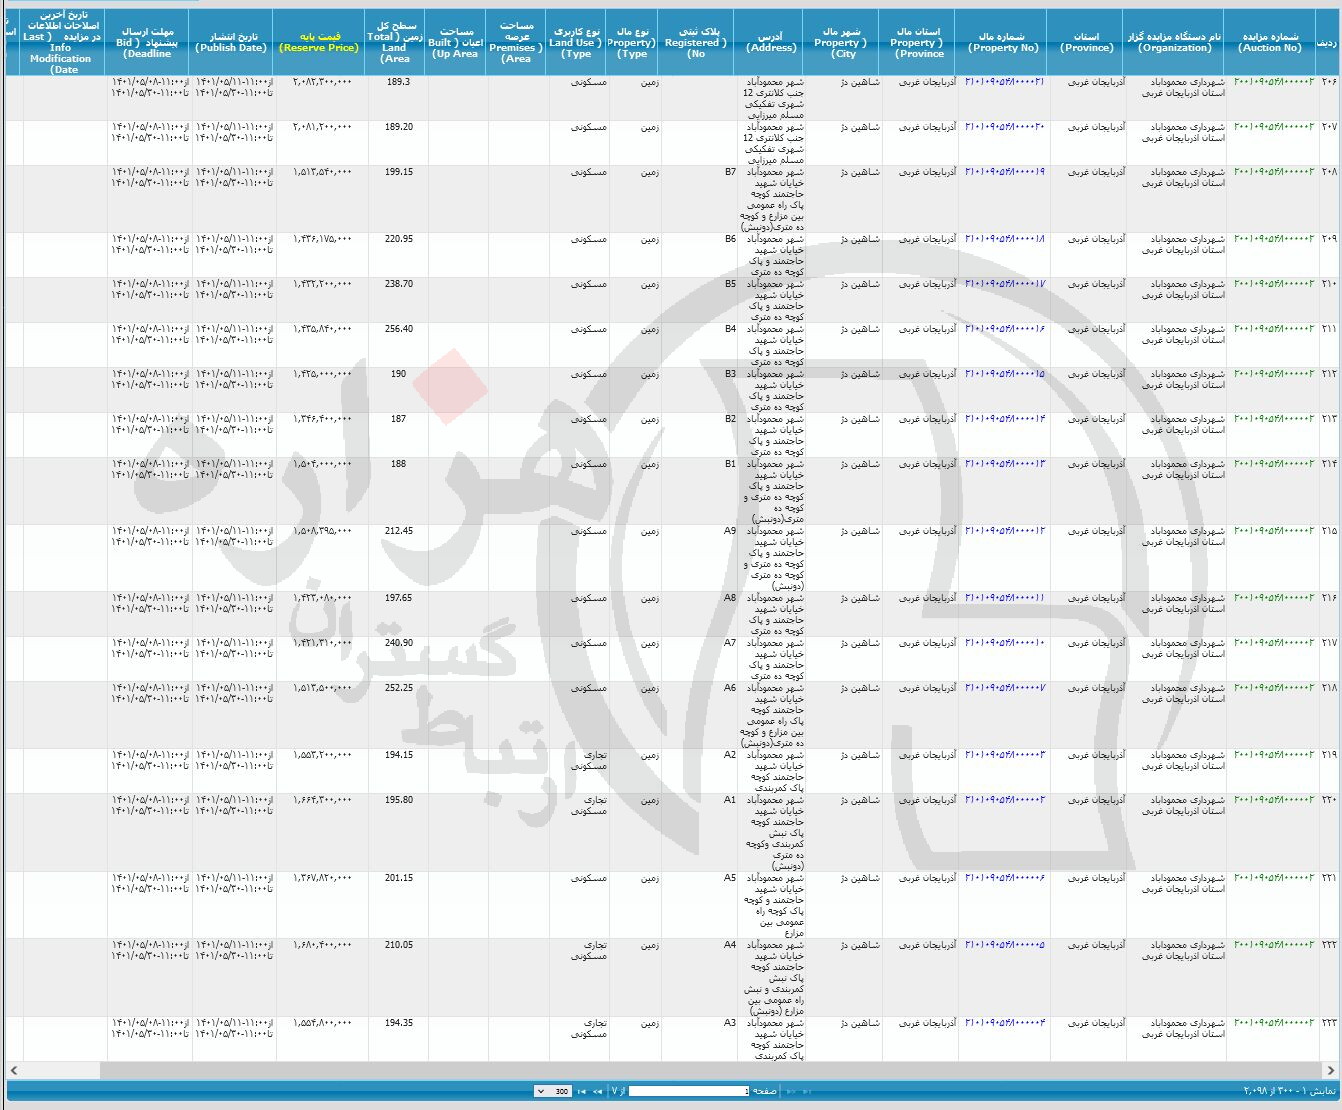Screen dimensions: 1342x1110
Task: Open the property number link for plot A4
Action: [x=1004, y=945]
